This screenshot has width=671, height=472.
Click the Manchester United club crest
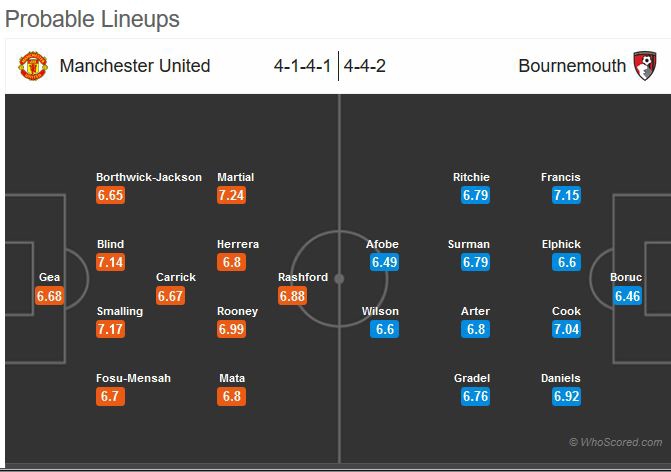click(x=34, y=66)
